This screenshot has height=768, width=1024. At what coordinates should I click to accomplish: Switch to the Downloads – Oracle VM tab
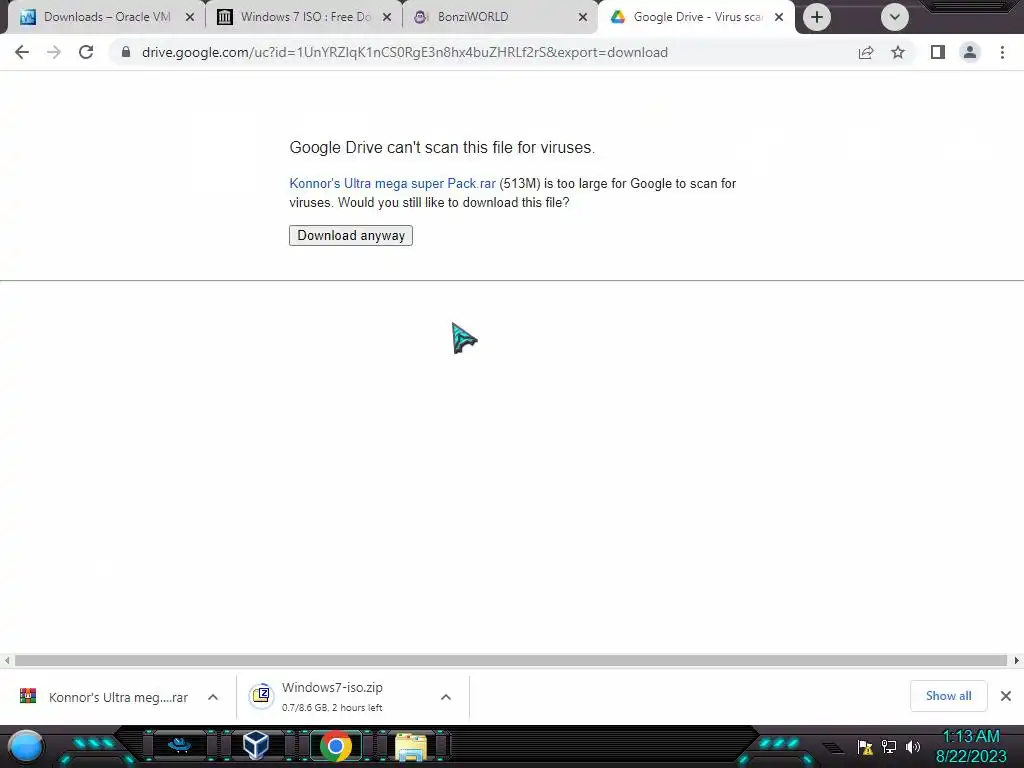coord(106,17)
